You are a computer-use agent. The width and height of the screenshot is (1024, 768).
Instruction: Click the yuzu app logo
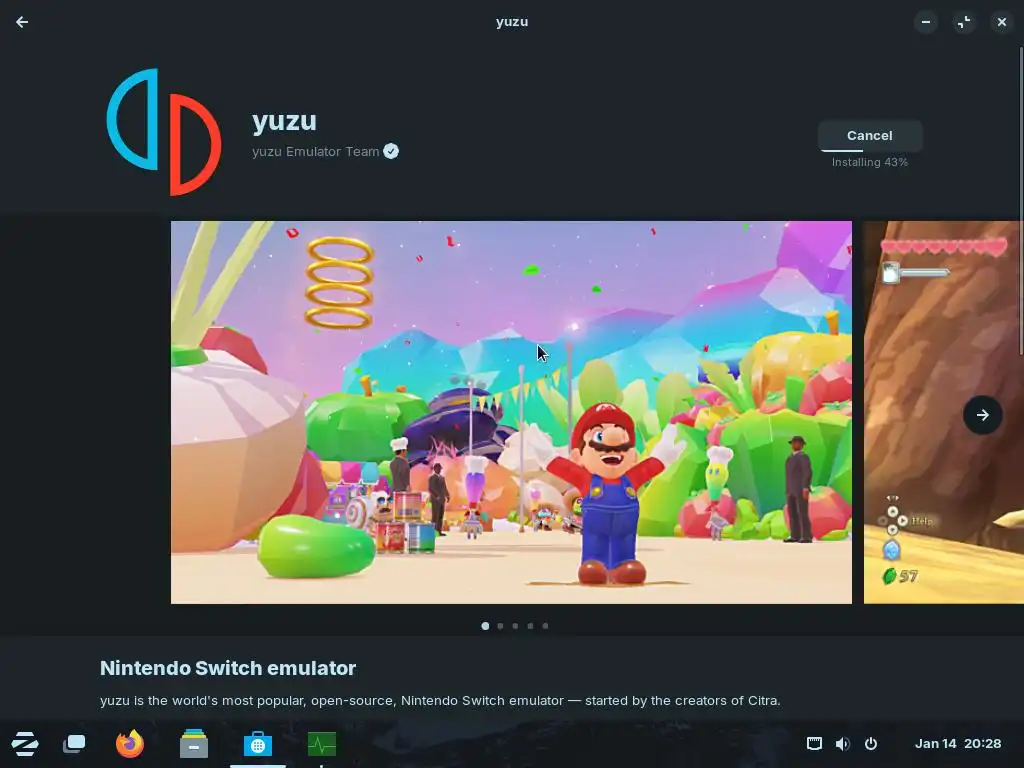pyautogui.click(x=164, y=132)
